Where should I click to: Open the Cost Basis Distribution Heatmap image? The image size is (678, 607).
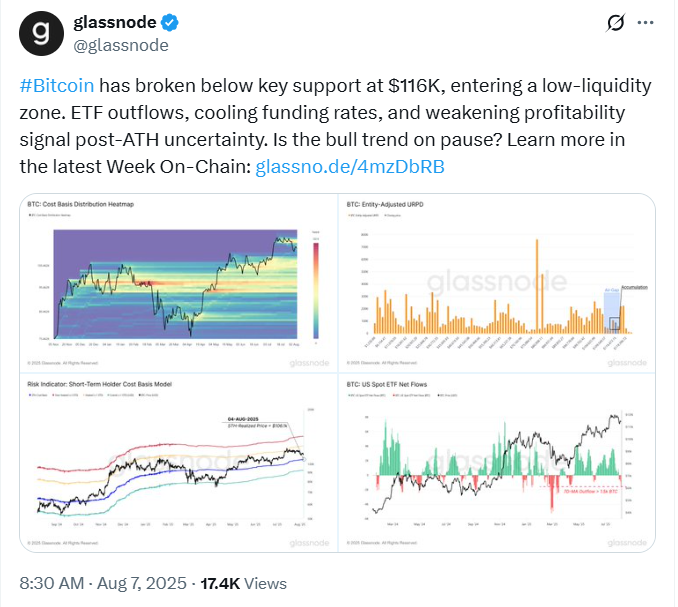(x=179, y=283)
